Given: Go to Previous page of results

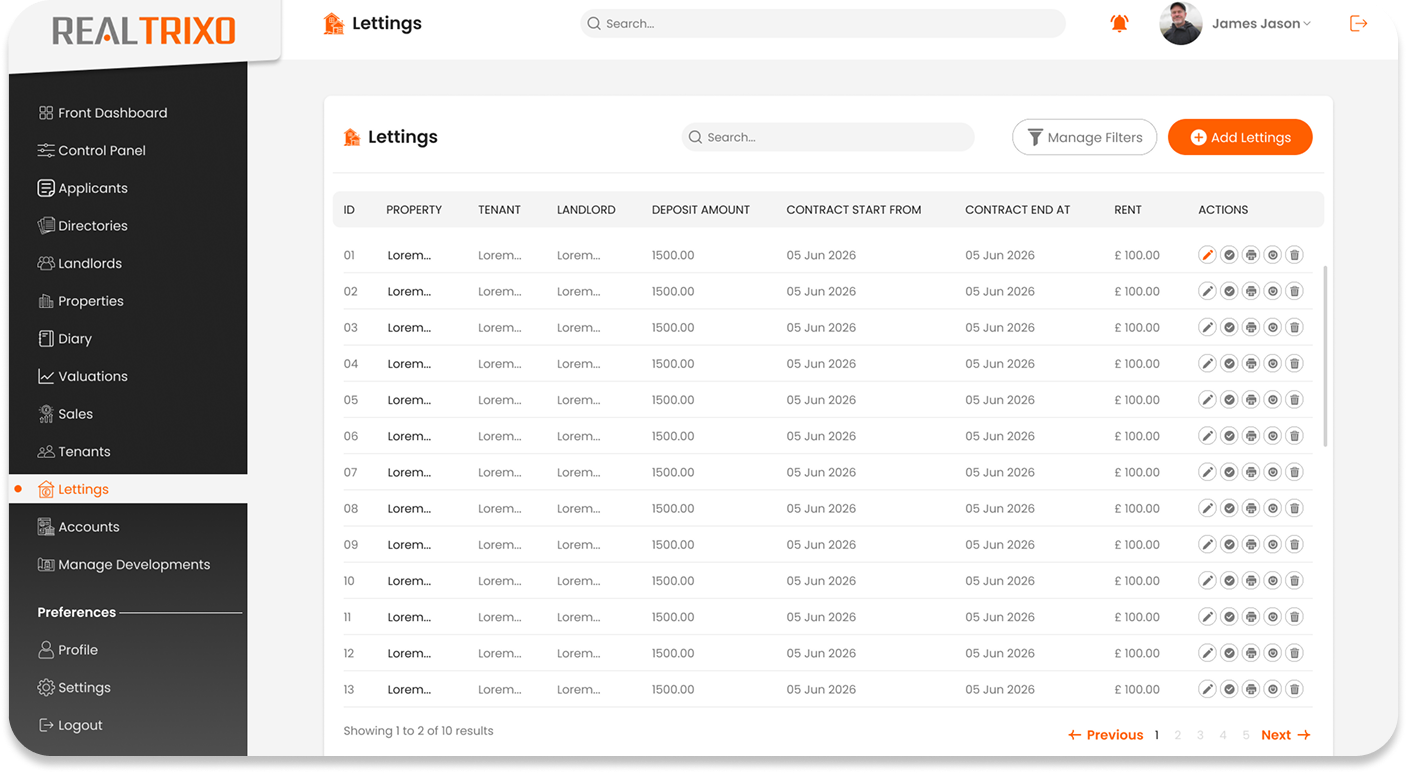Looking at the screenshot, I should [1105, 735].
